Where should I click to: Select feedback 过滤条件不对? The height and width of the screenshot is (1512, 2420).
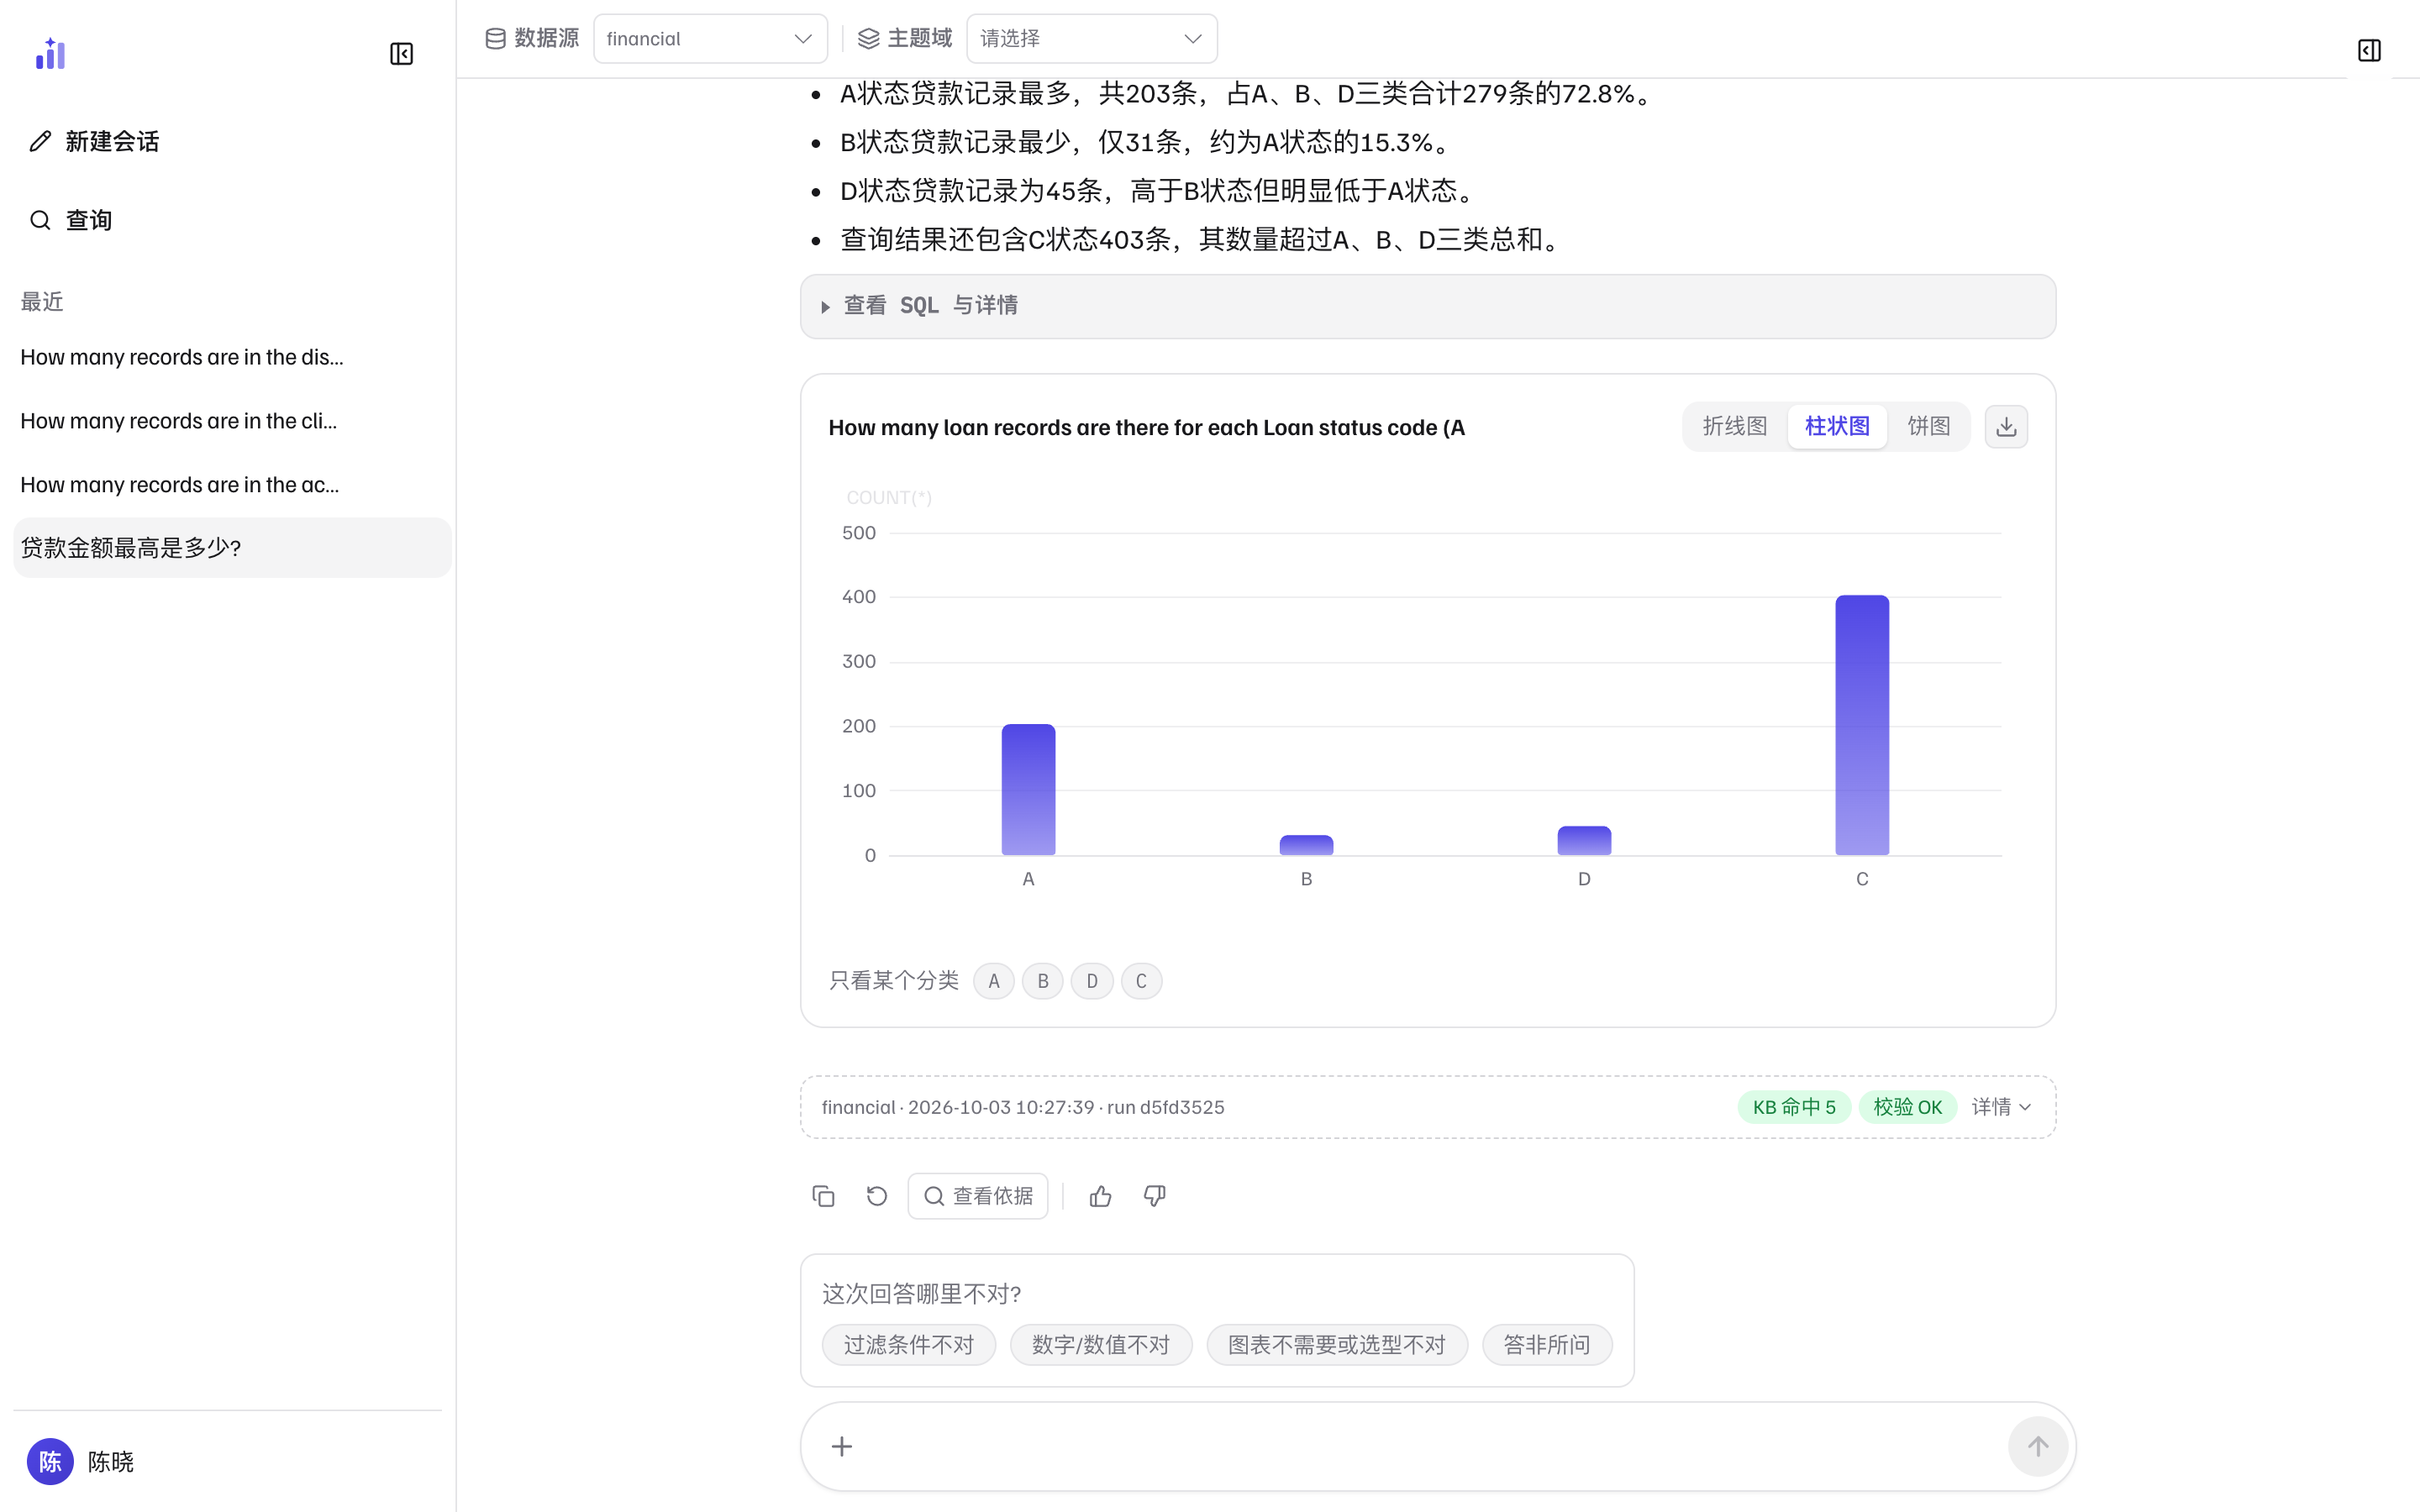(908, 1345)
